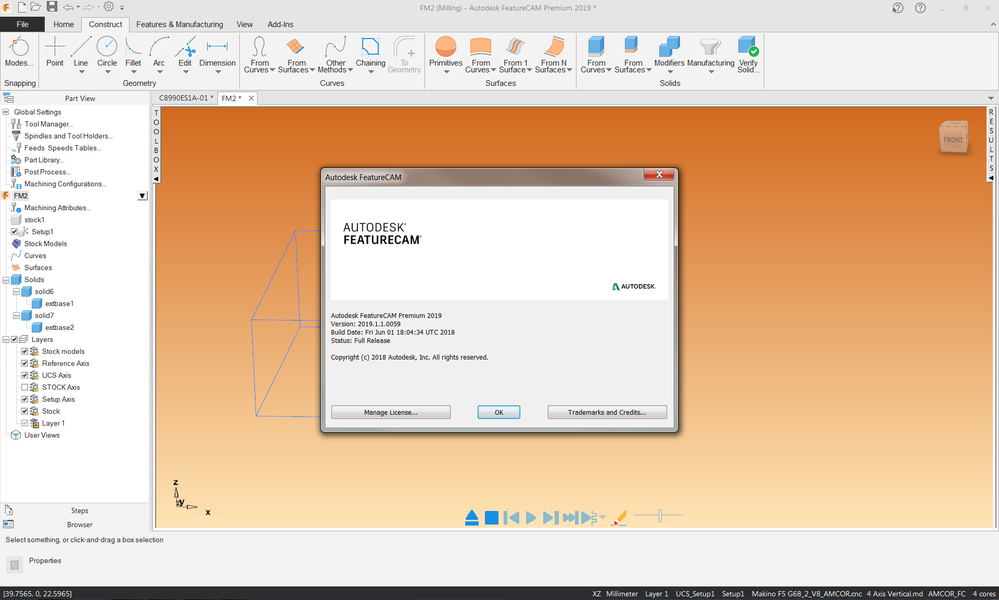999x600 pixels.
Task: Click the clear simulation brush icon
Action: pyautogui.click(x=619, y=518)
